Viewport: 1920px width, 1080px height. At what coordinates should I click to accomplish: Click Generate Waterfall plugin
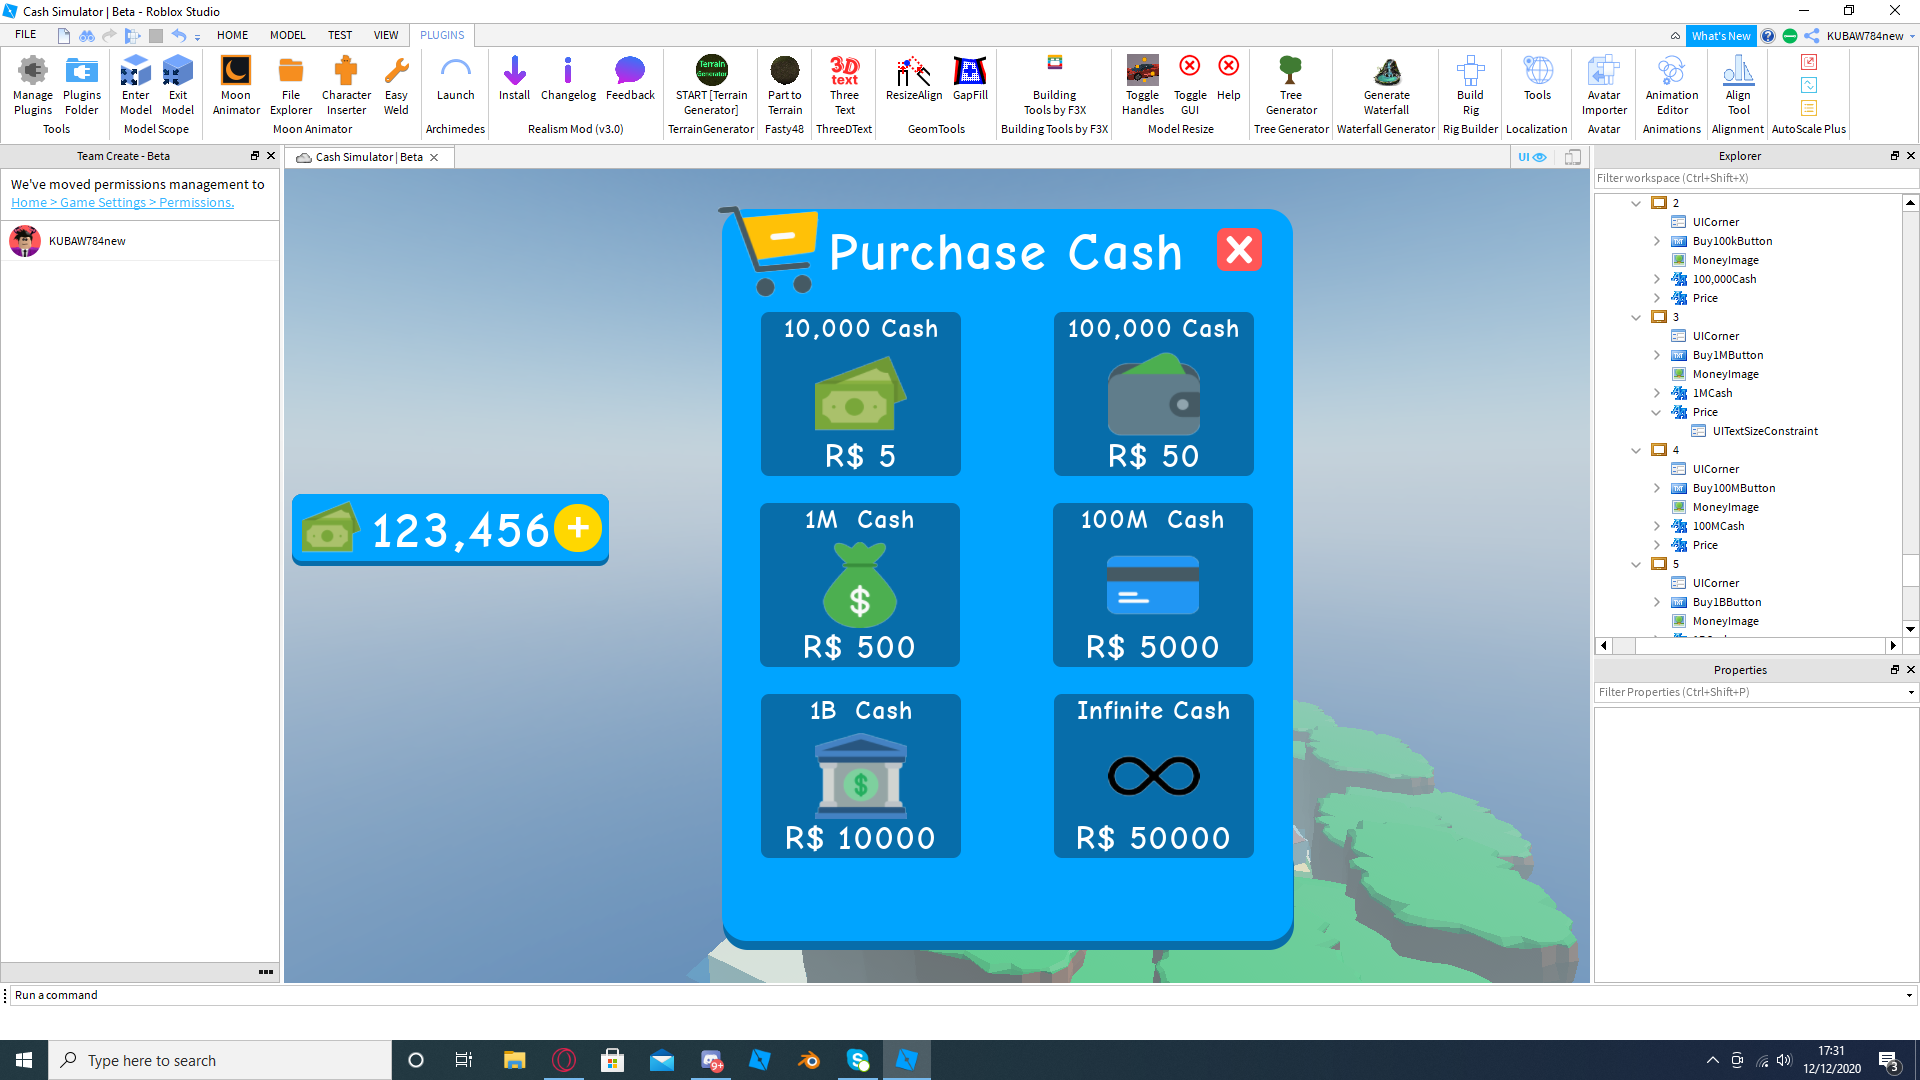click(1386, 86)
